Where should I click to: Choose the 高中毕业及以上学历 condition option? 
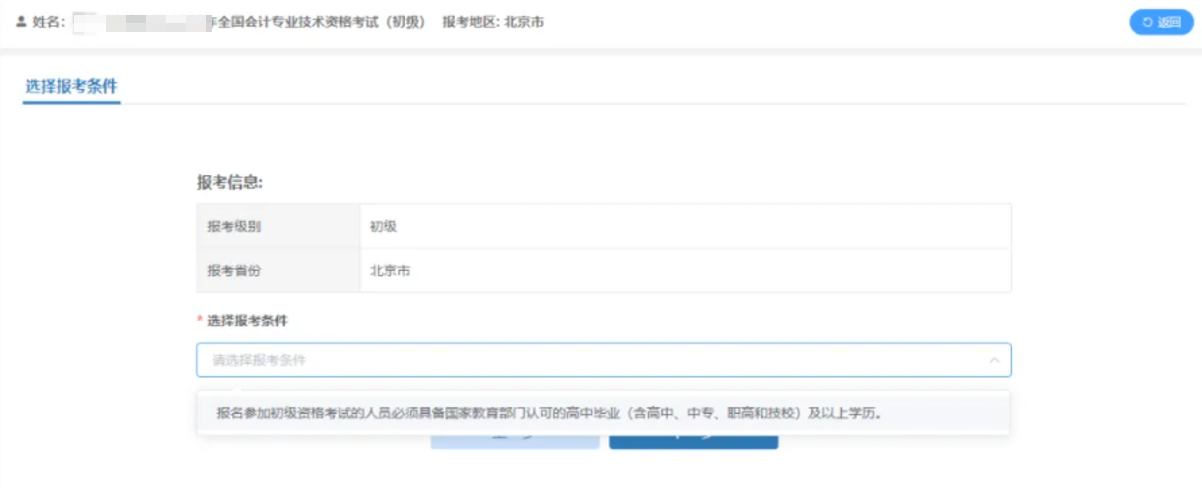[550, 413]
